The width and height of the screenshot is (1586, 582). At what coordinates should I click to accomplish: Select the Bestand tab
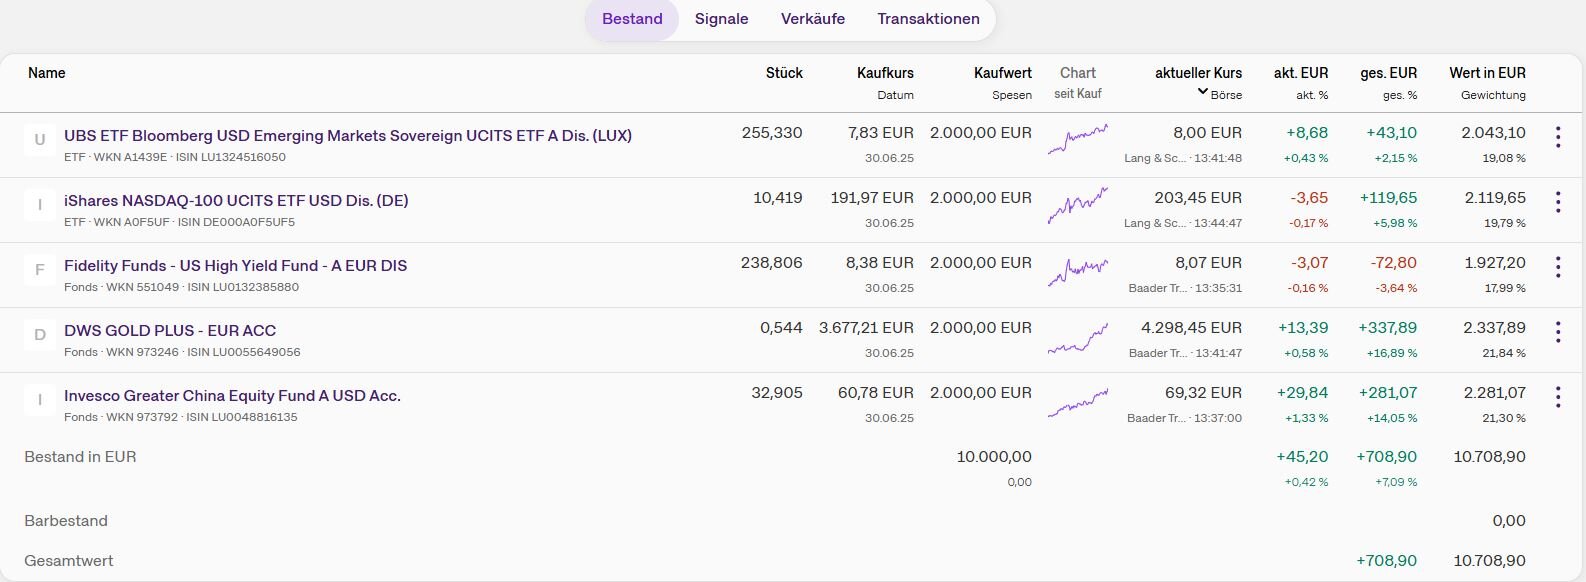coord(632,19)
